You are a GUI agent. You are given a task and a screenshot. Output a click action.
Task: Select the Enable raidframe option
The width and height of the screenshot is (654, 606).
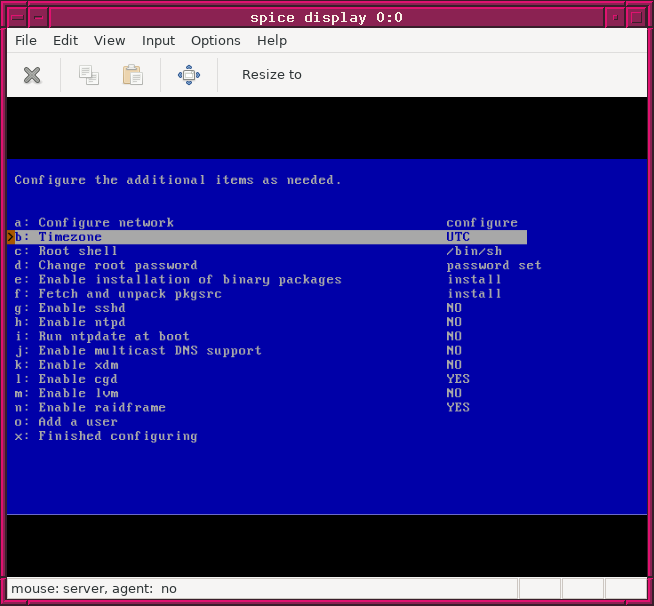tap(101, 408)
